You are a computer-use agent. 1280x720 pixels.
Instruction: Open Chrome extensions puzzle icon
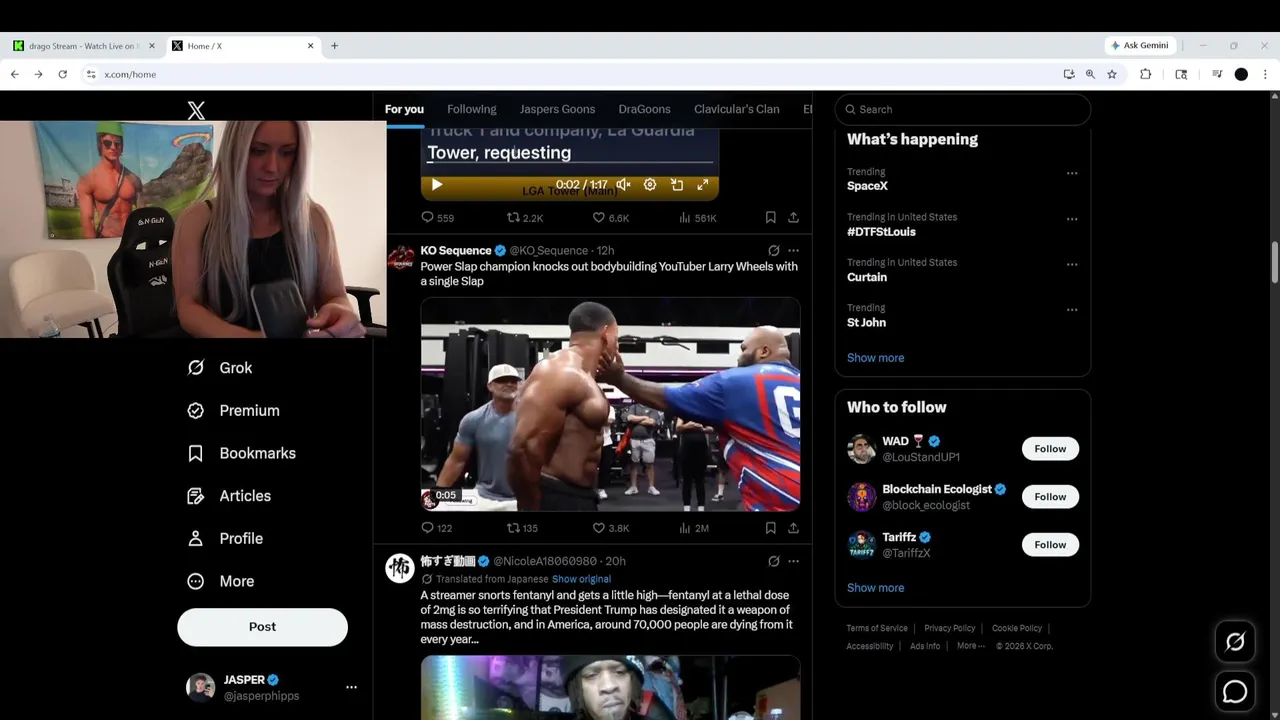(1146, 74)
